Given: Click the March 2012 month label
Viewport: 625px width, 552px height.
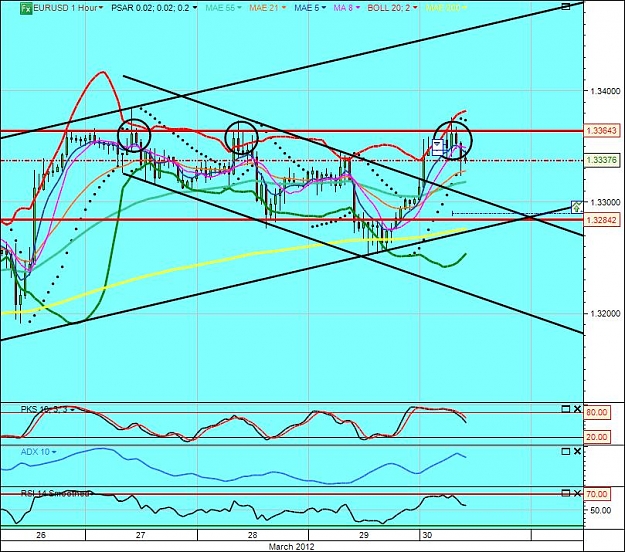Looking at the screenshot, I should 291,546.
